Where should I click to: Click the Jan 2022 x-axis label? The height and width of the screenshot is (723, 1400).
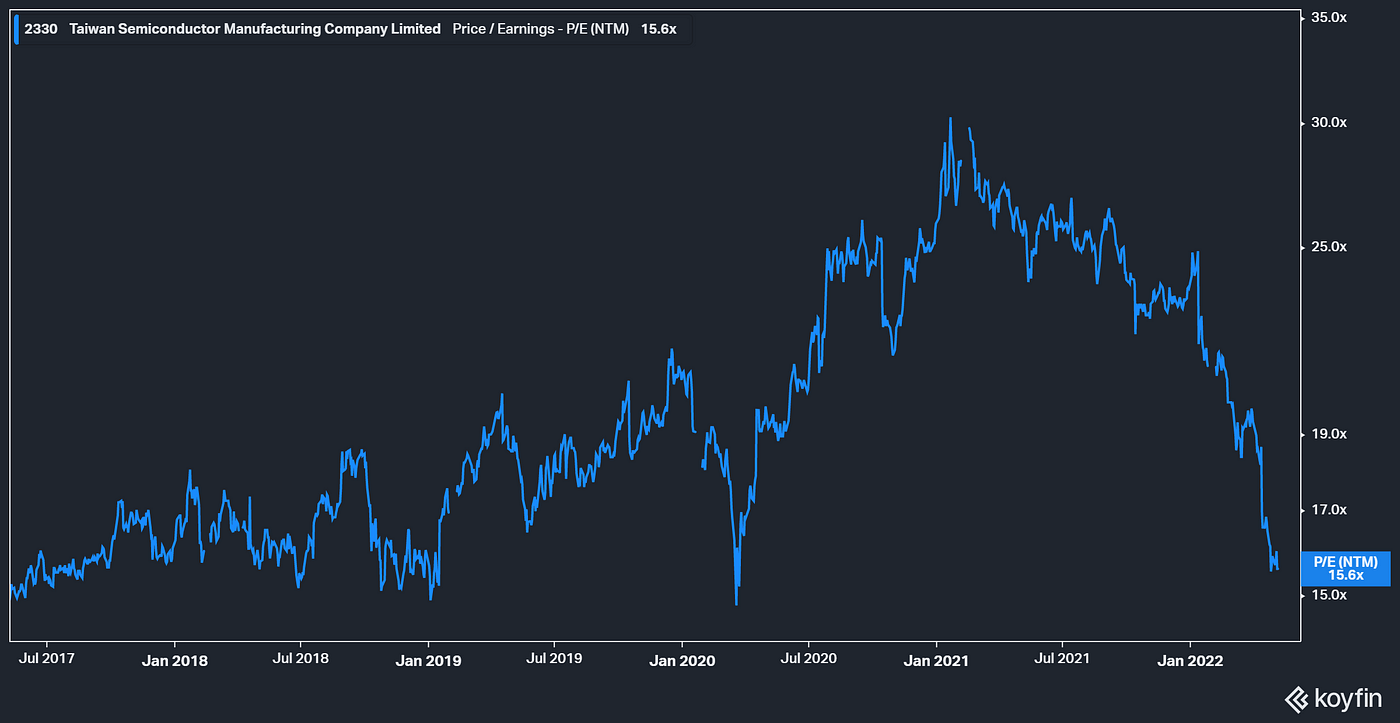coord(1189,660)
